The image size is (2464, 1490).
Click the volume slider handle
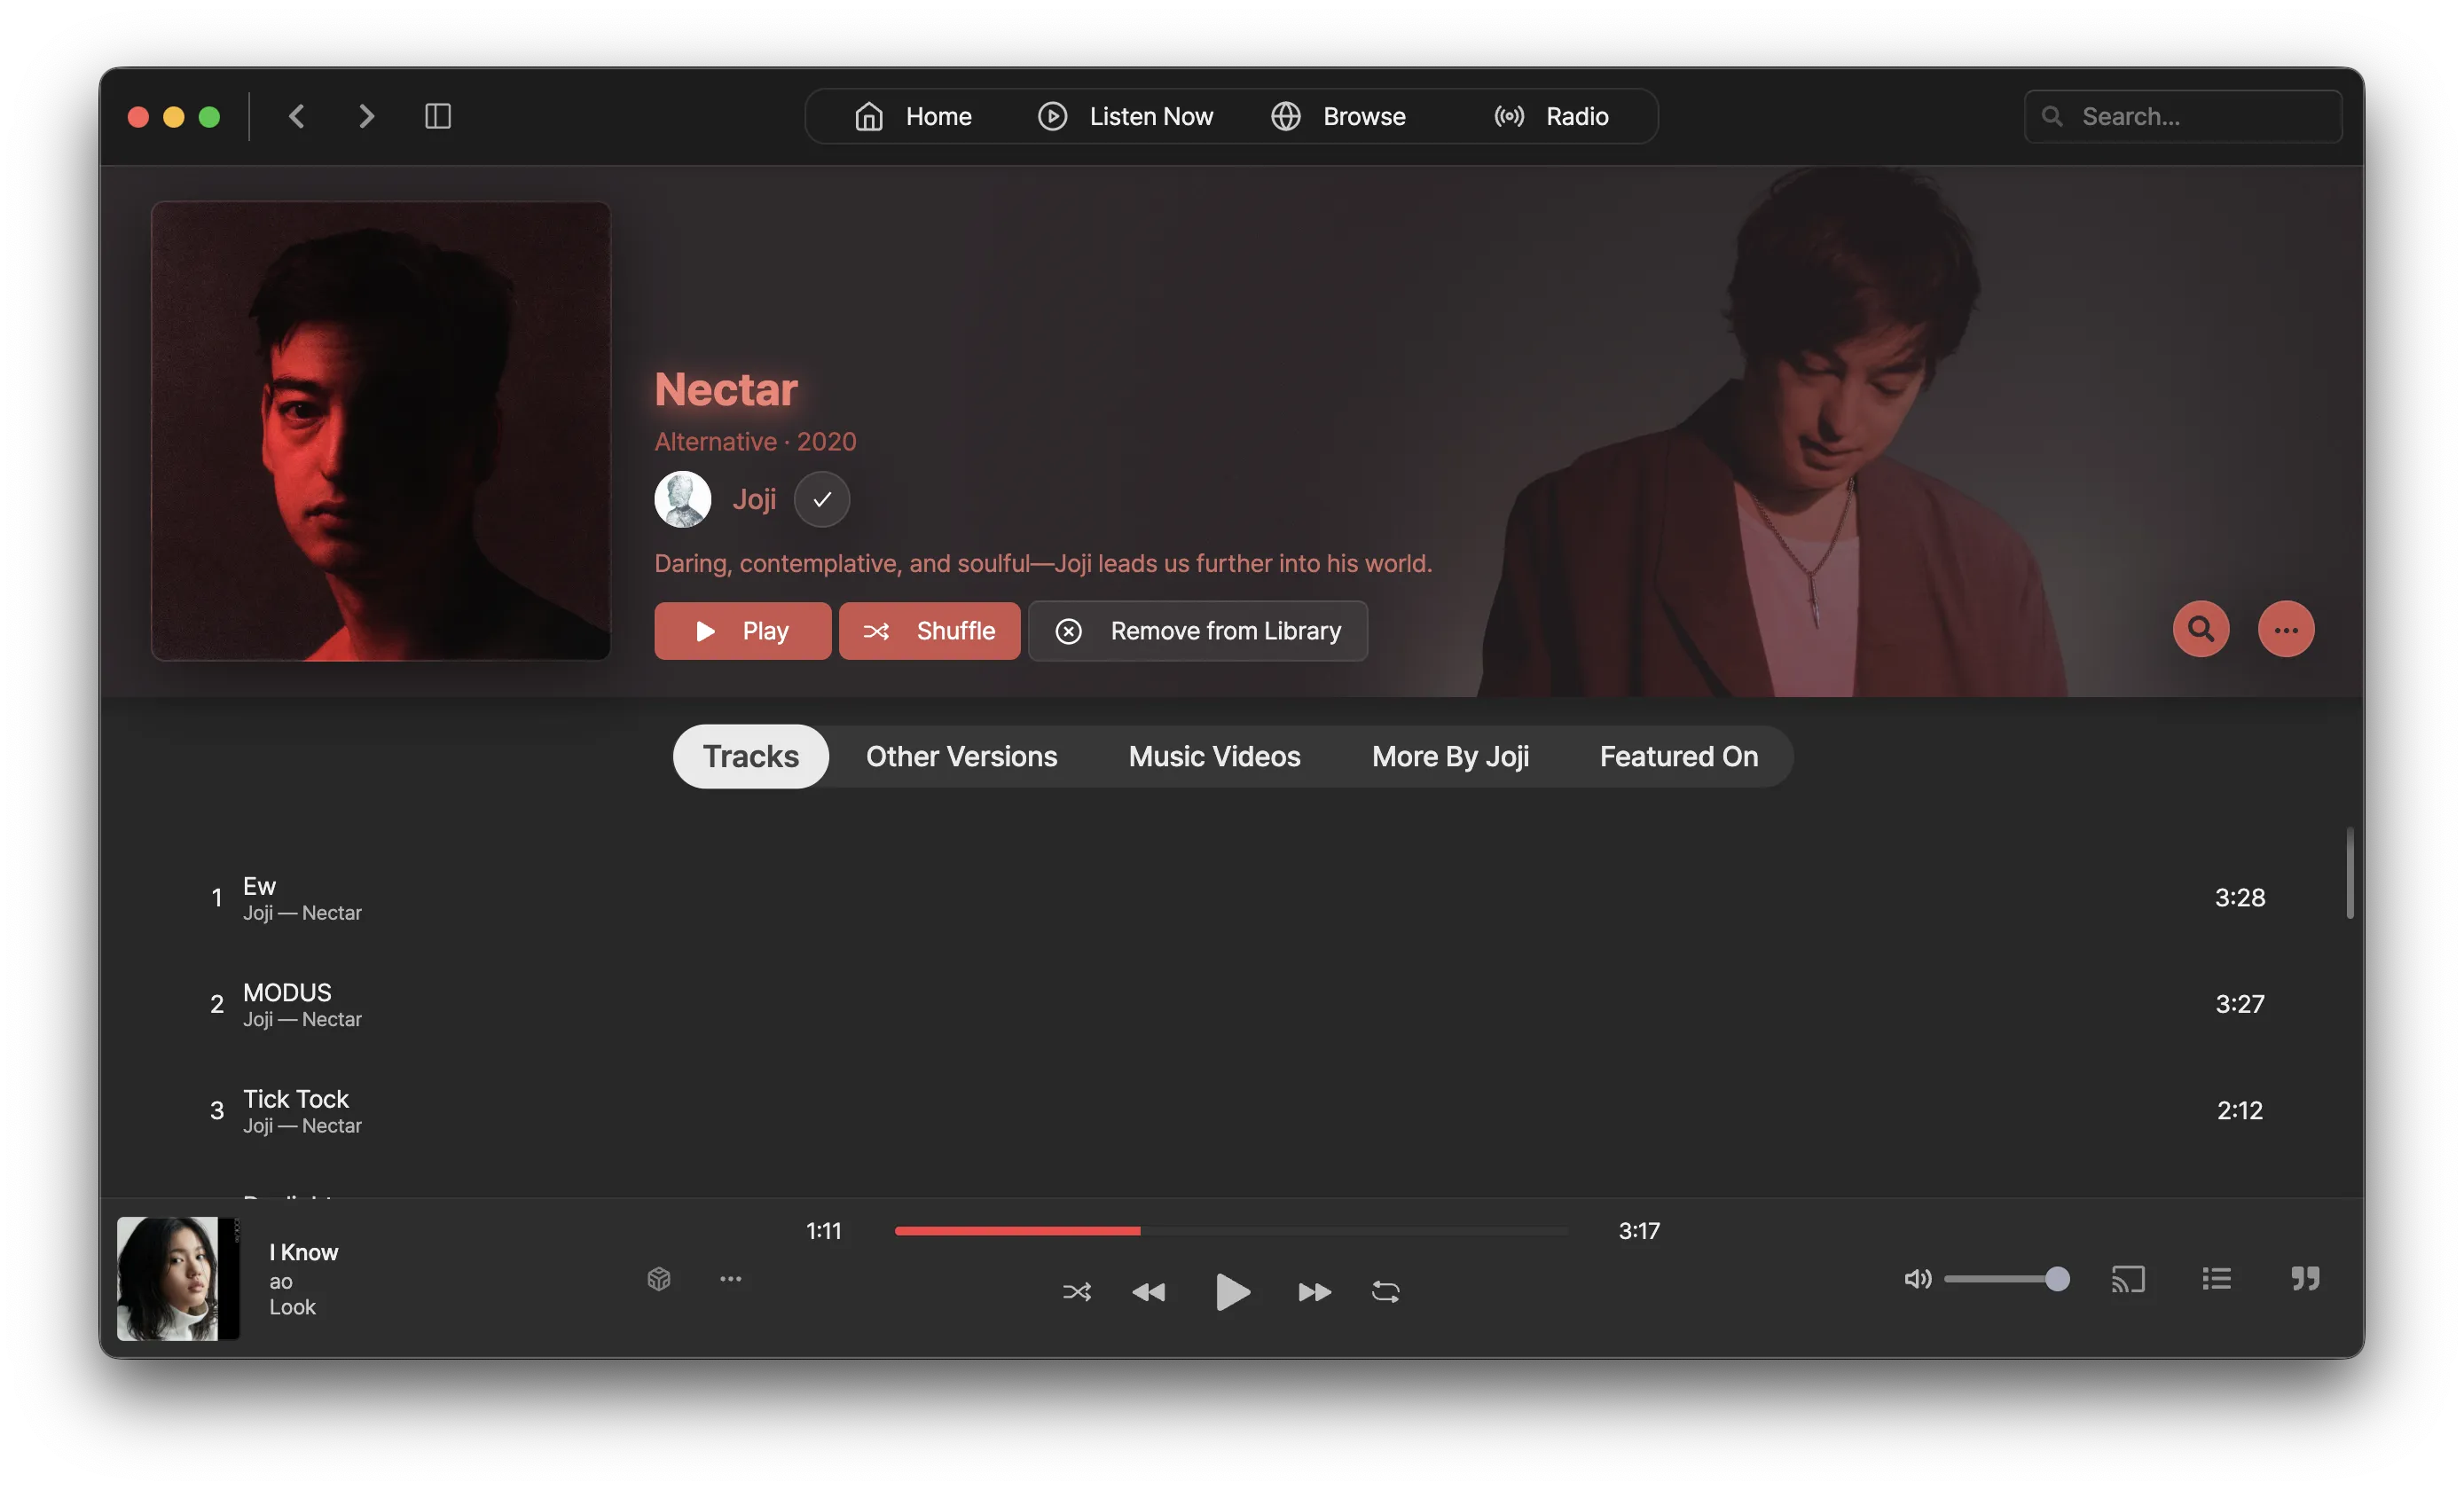pos(2057,1279)
